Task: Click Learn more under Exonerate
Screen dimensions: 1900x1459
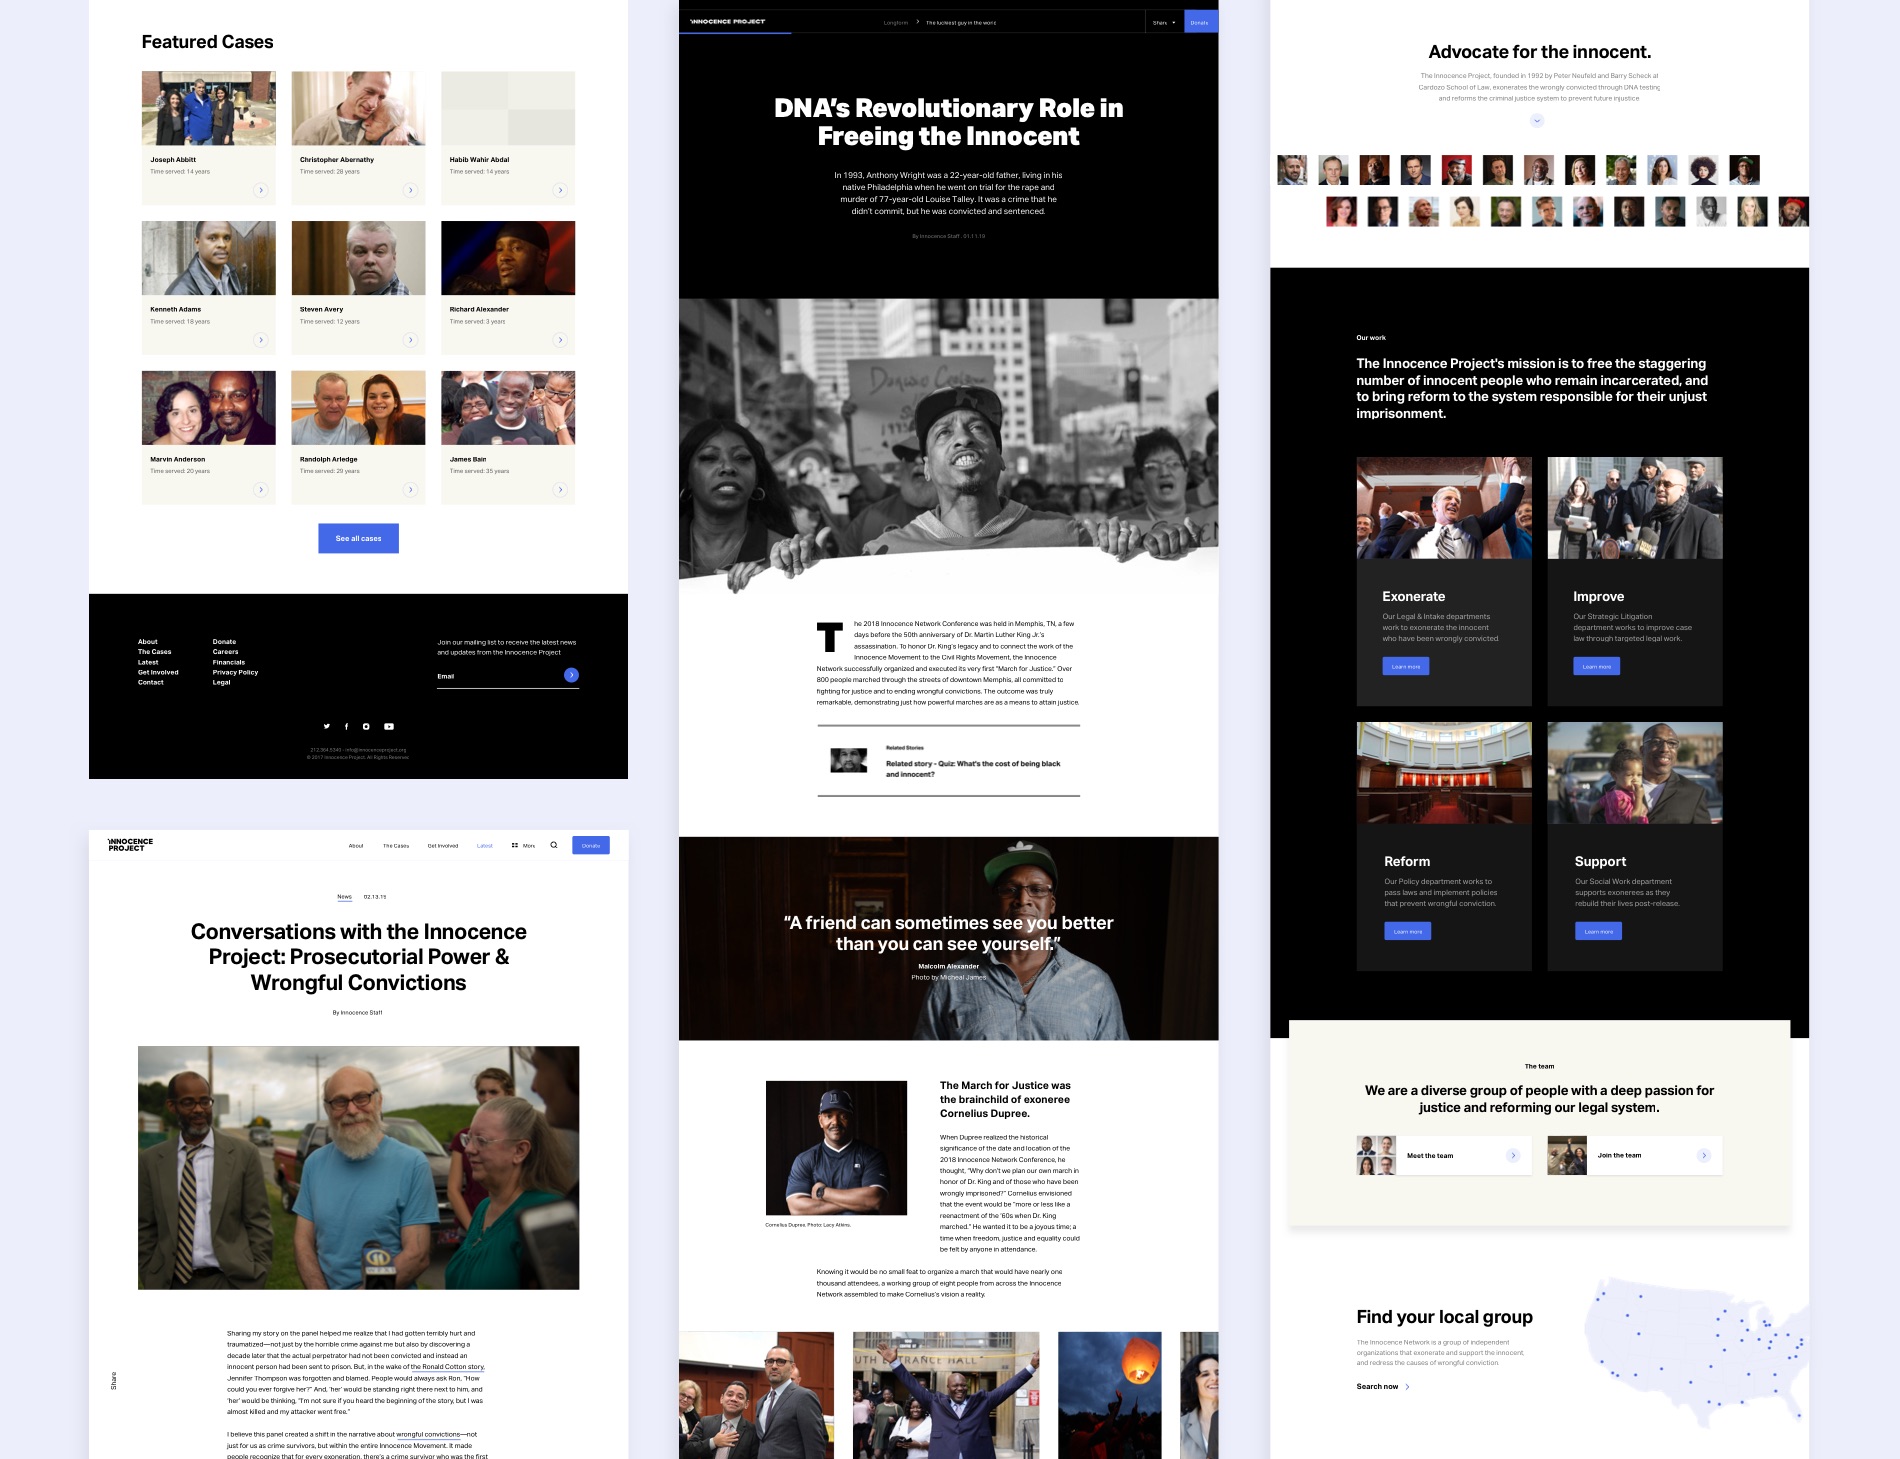Action: pyautogui.click(x=1405, y=666)
